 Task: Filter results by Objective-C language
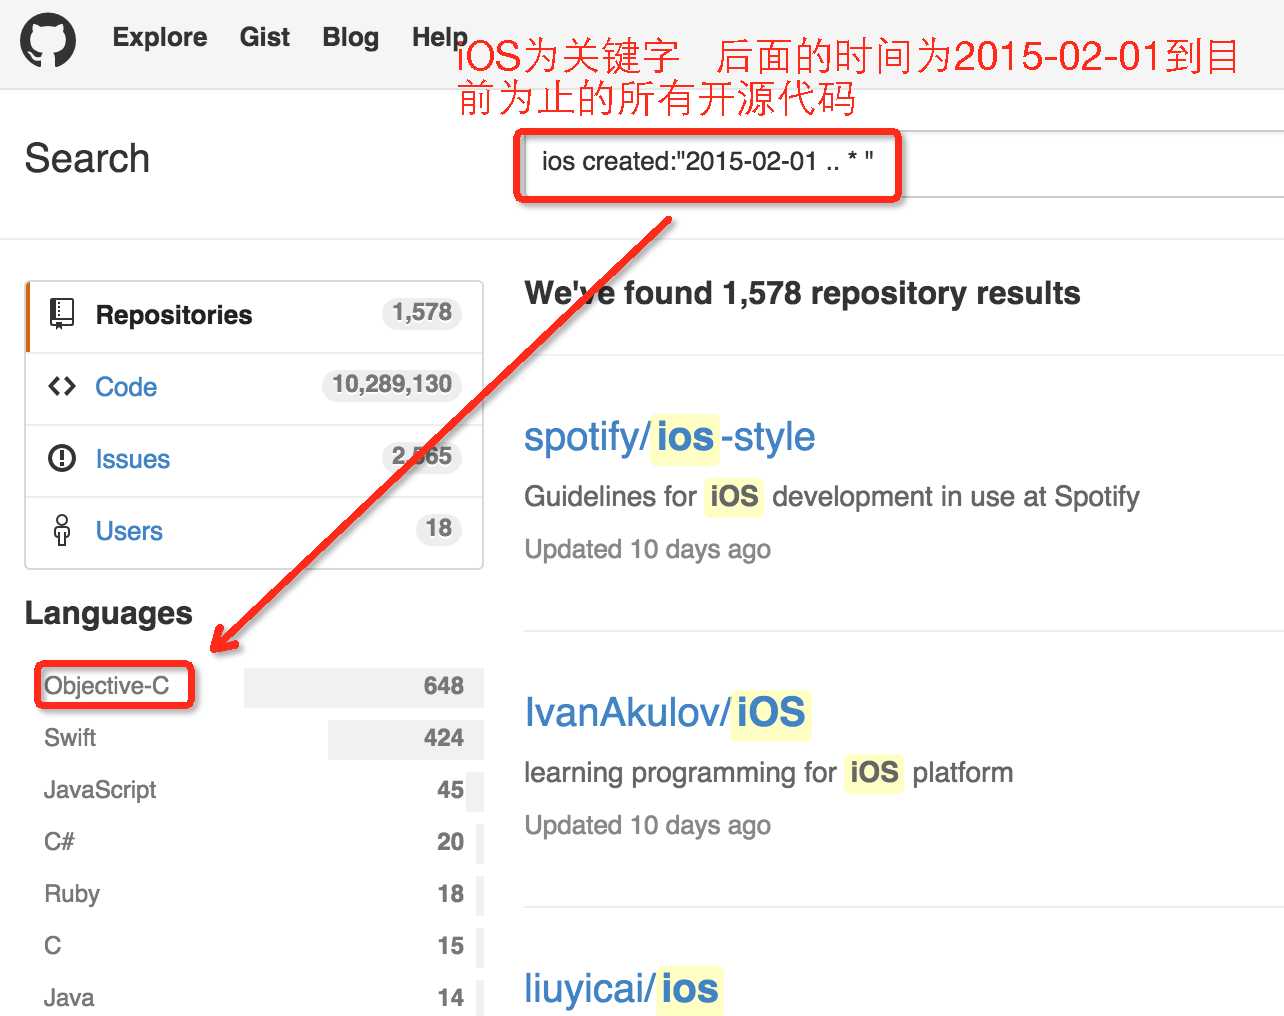107,686
